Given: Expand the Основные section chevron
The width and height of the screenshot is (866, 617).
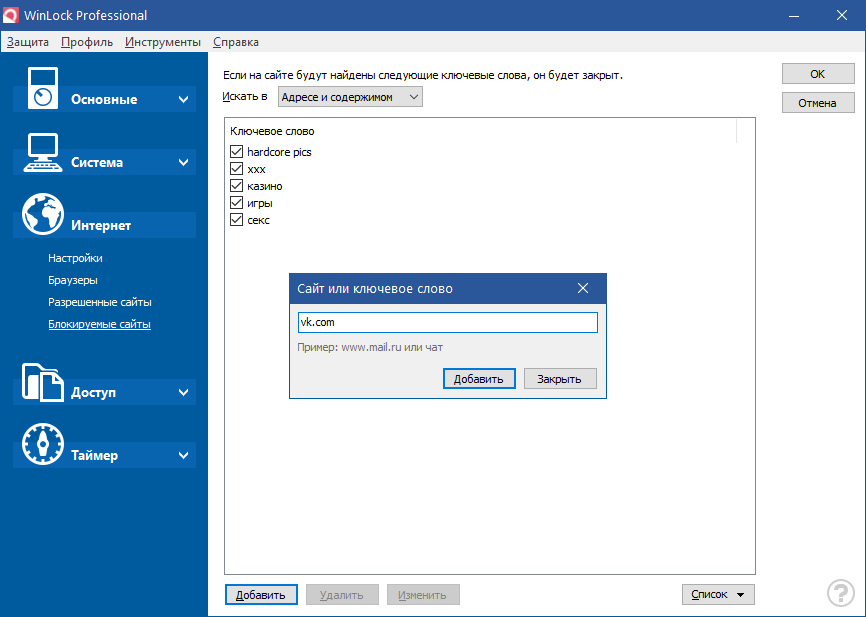Looking at the screenshot, I should coord(183,100).
